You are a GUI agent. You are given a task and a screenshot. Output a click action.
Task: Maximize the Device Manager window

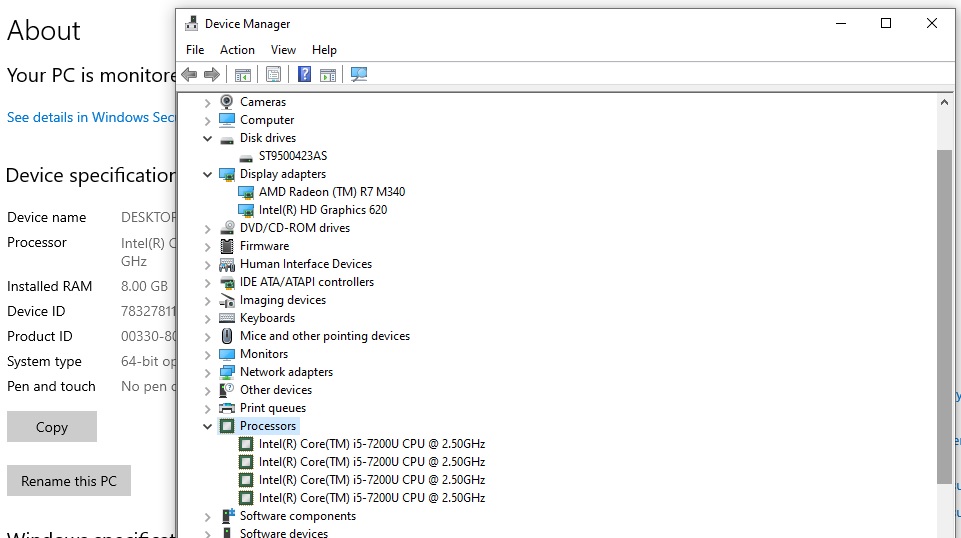tap(886, 23)
